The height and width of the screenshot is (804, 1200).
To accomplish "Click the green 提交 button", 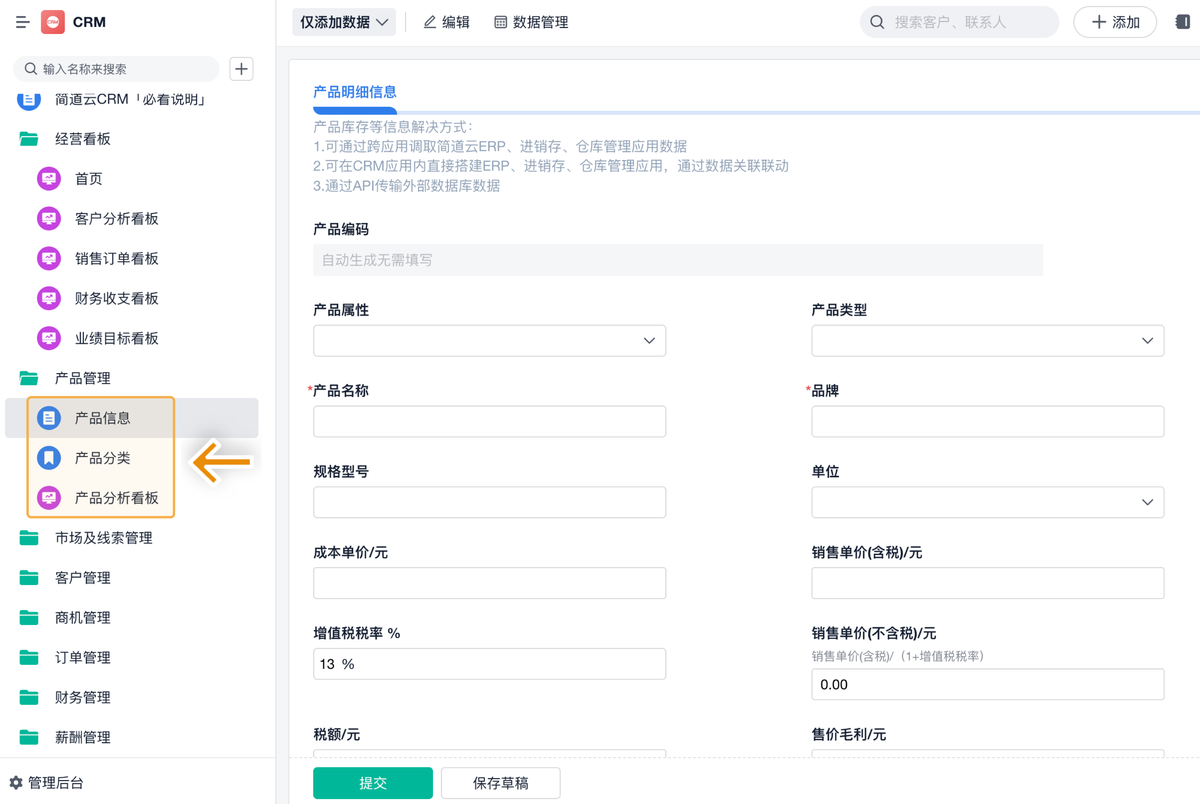I will pos(373,783).
